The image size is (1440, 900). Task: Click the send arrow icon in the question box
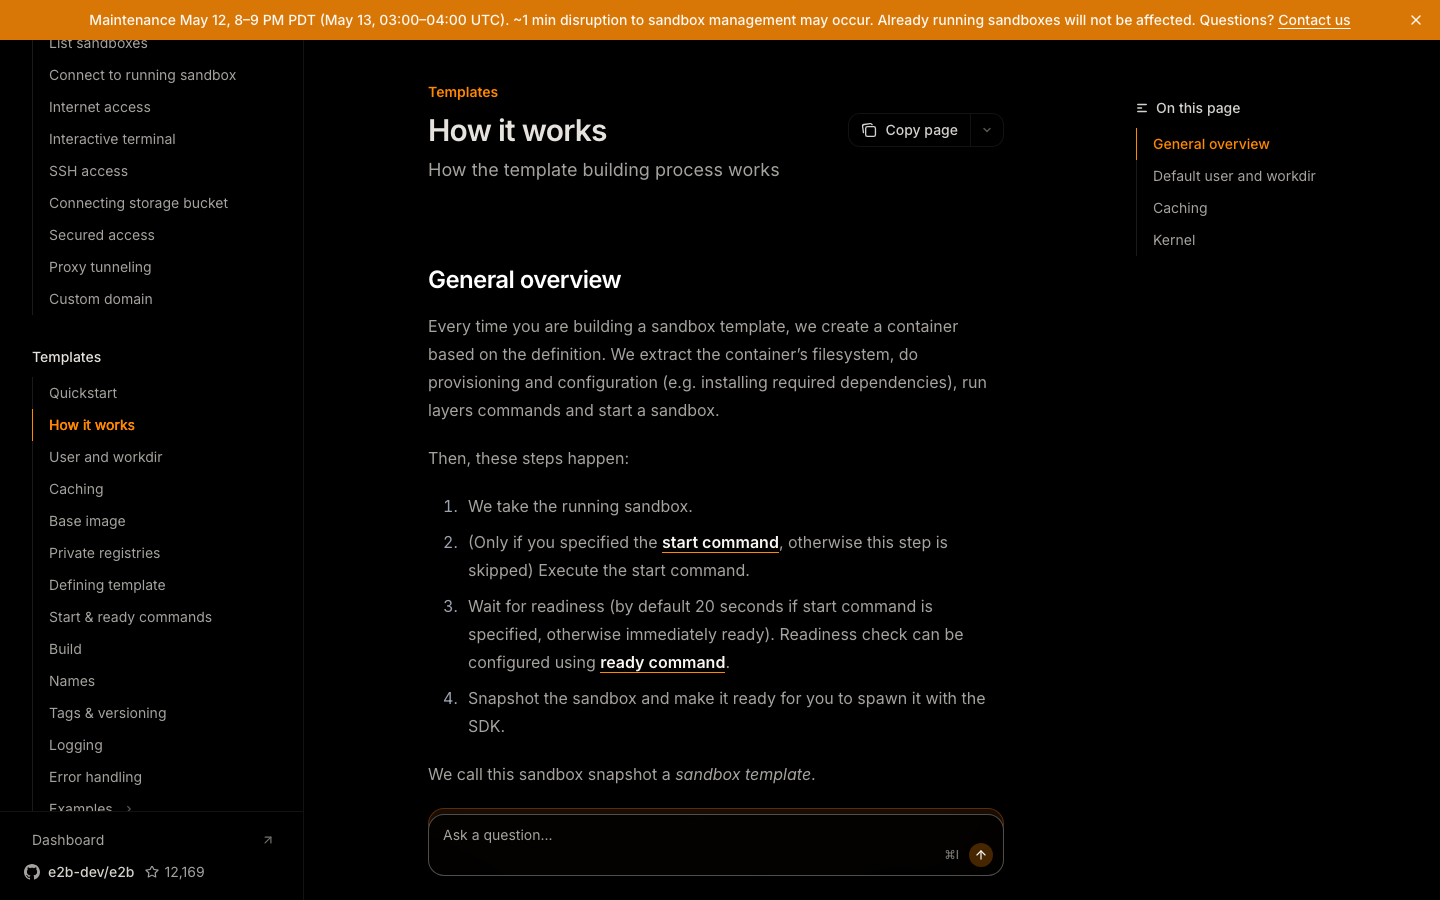point(981,855)
